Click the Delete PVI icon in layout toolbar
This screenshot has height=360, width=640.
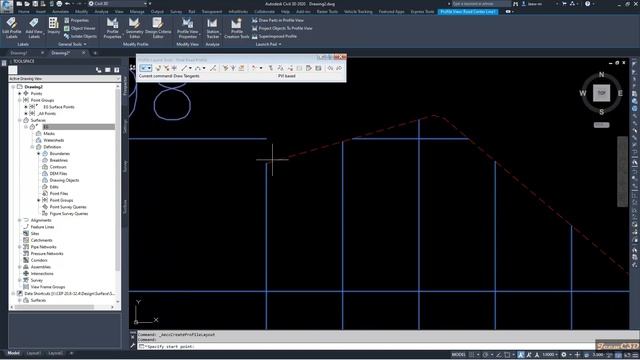tap(167, 68)
